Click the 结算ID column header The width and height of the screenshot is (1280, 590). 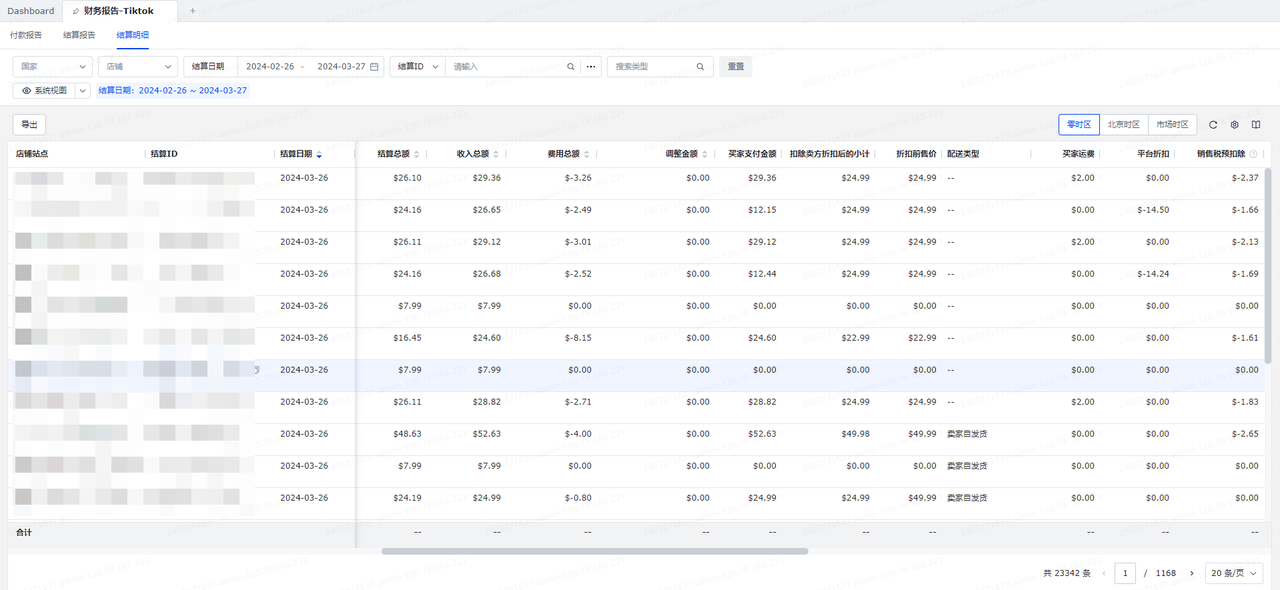[x=164, y=154]
